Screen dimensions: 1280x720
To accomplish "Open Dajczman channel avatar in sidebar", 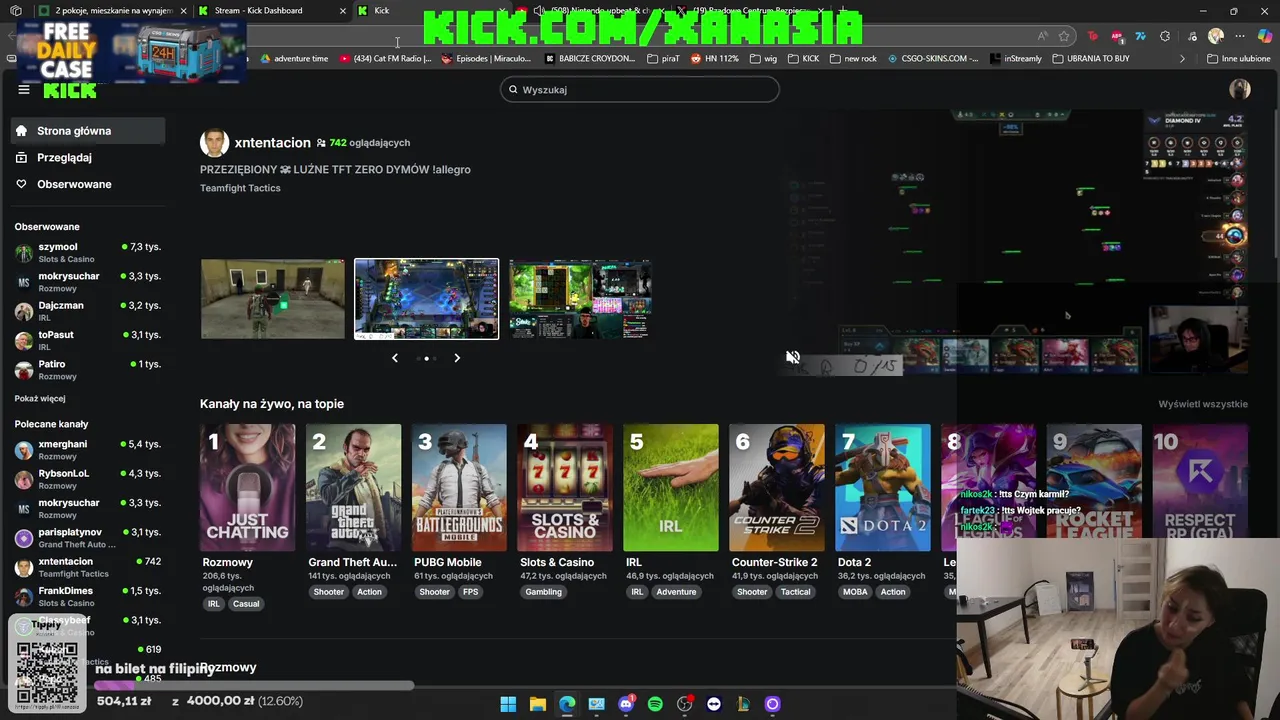I will pos(24,312).
